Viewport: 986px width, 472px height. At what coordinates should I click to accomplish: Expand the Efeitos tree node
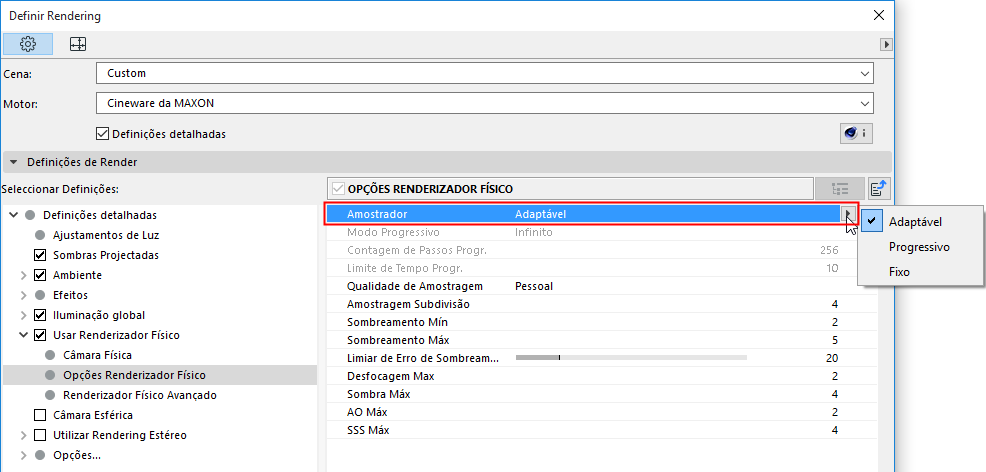coord(24,295)
